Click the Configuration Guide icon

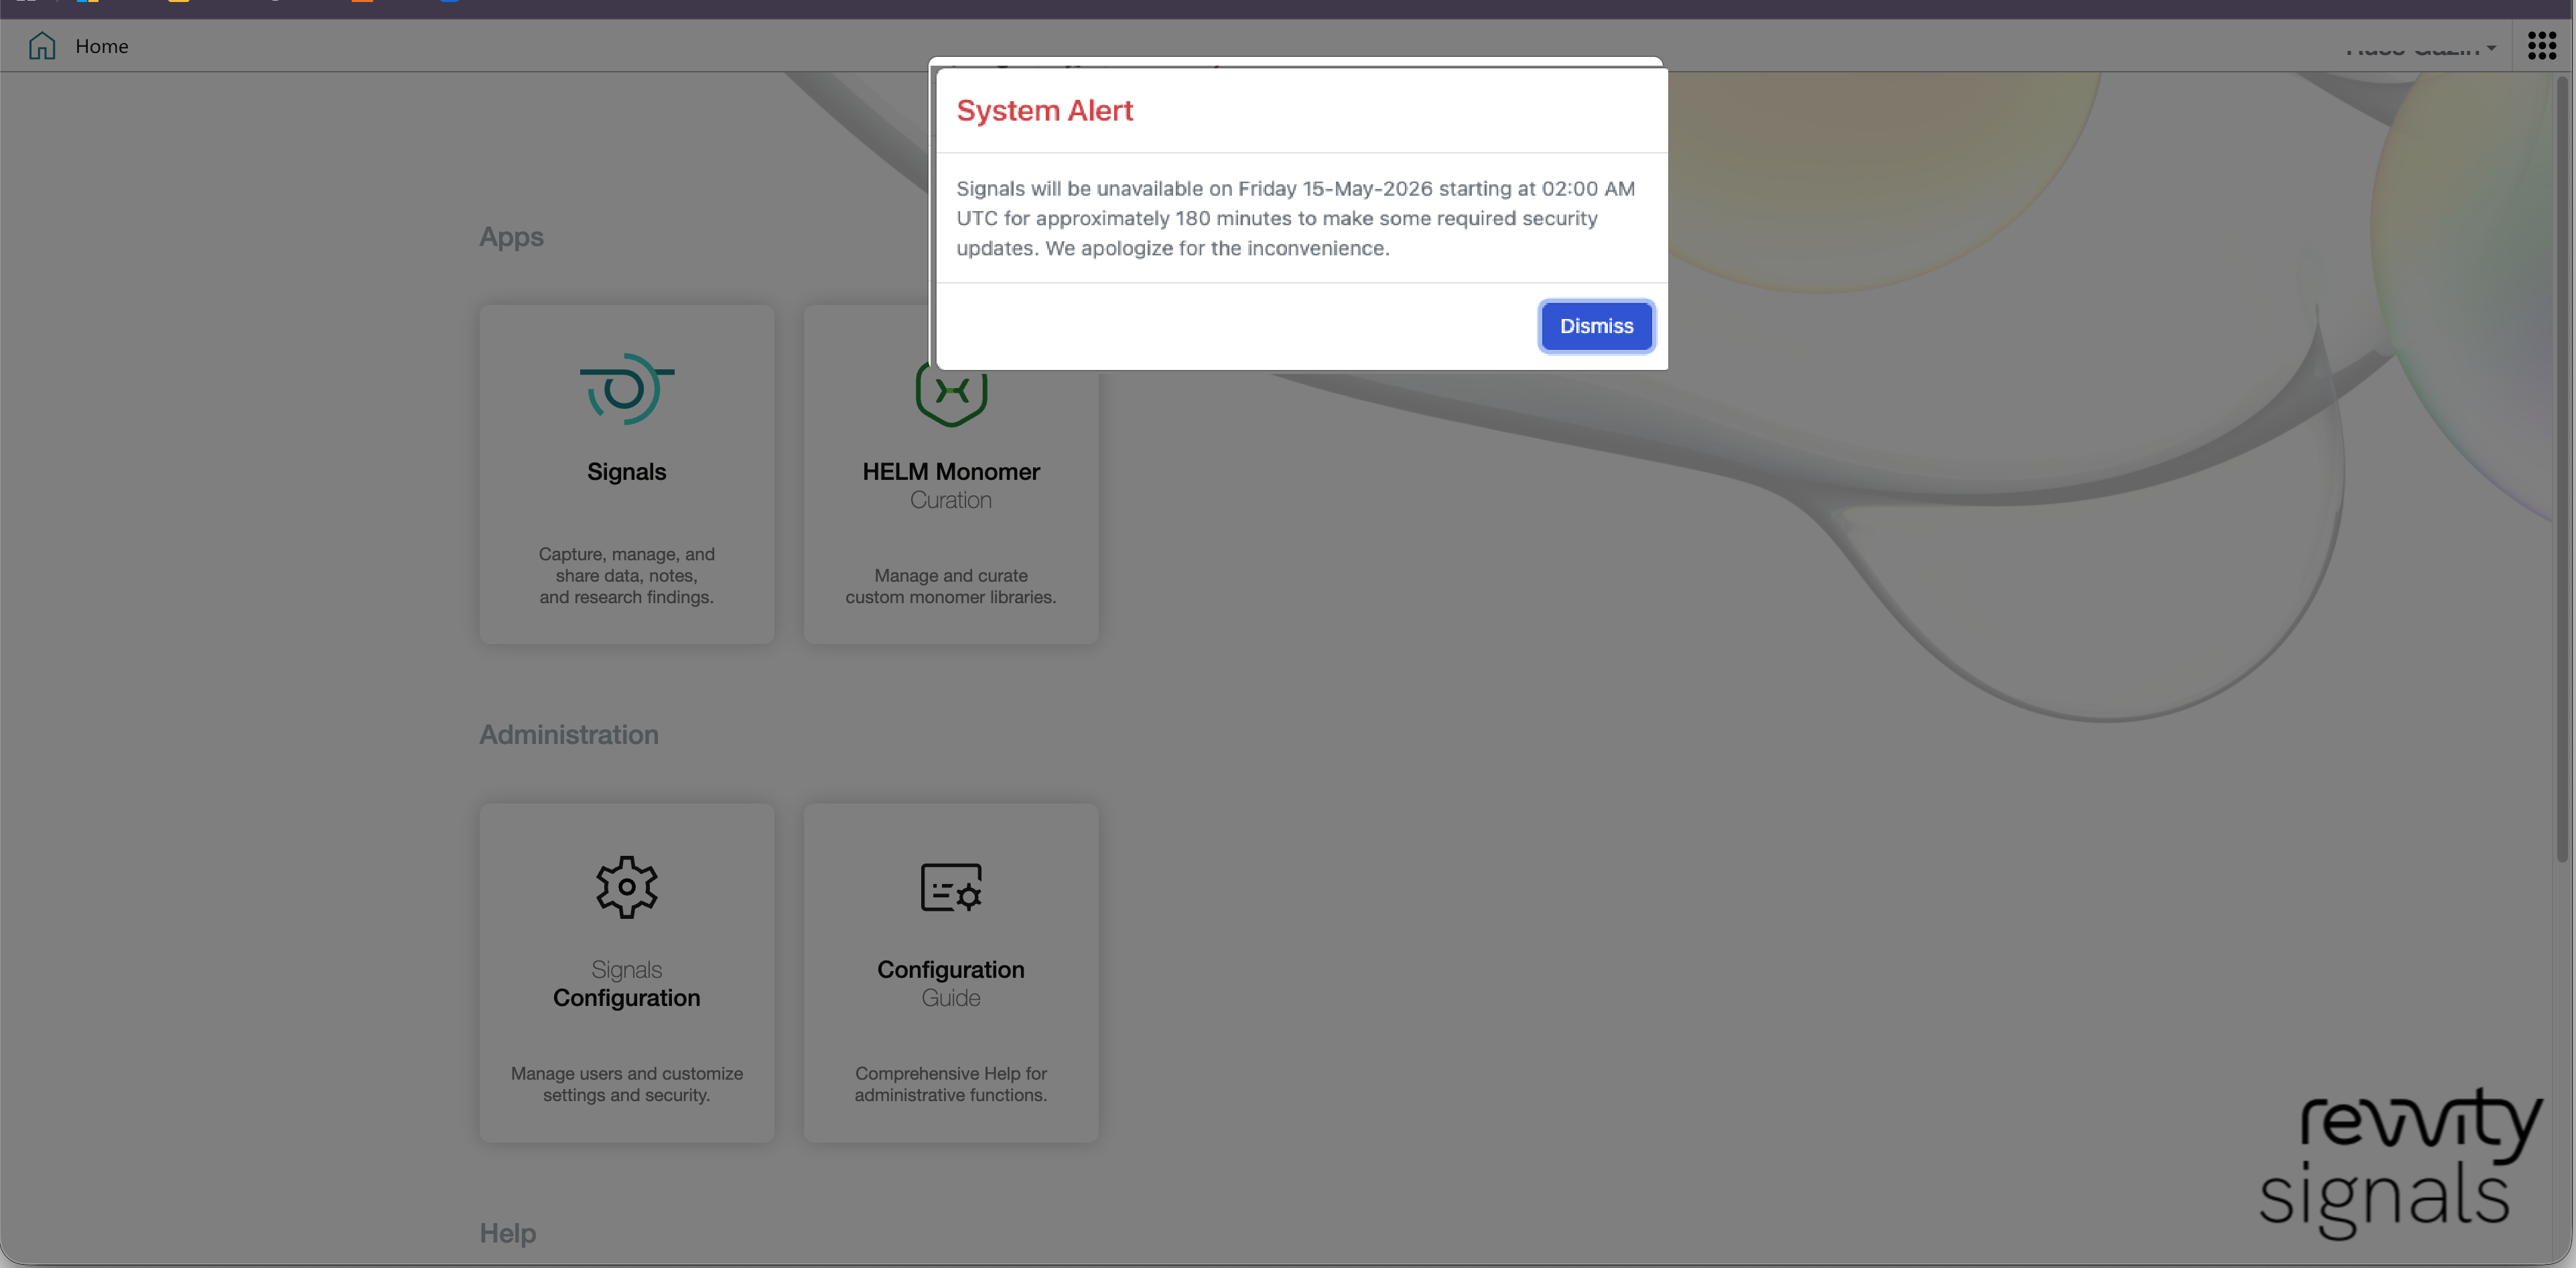tap(951, 887)
